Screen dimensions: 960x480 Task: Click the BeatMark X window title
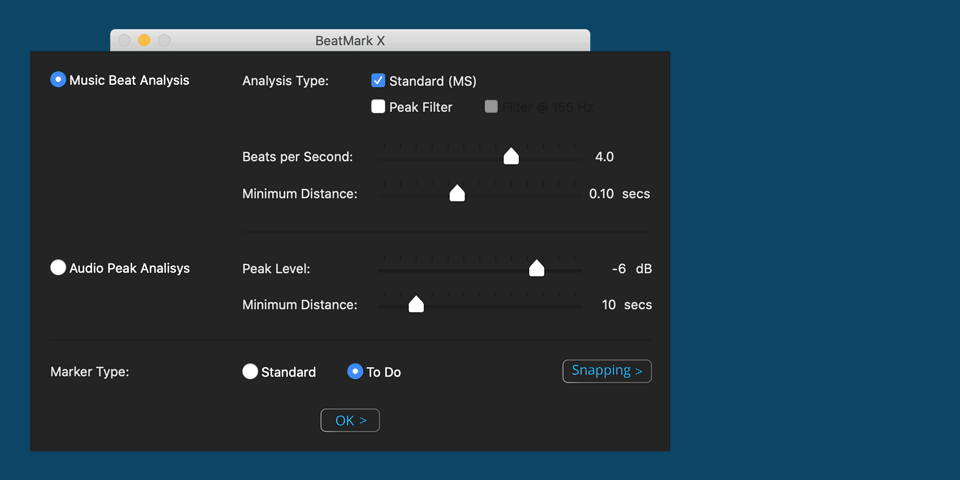pos(350,41)
